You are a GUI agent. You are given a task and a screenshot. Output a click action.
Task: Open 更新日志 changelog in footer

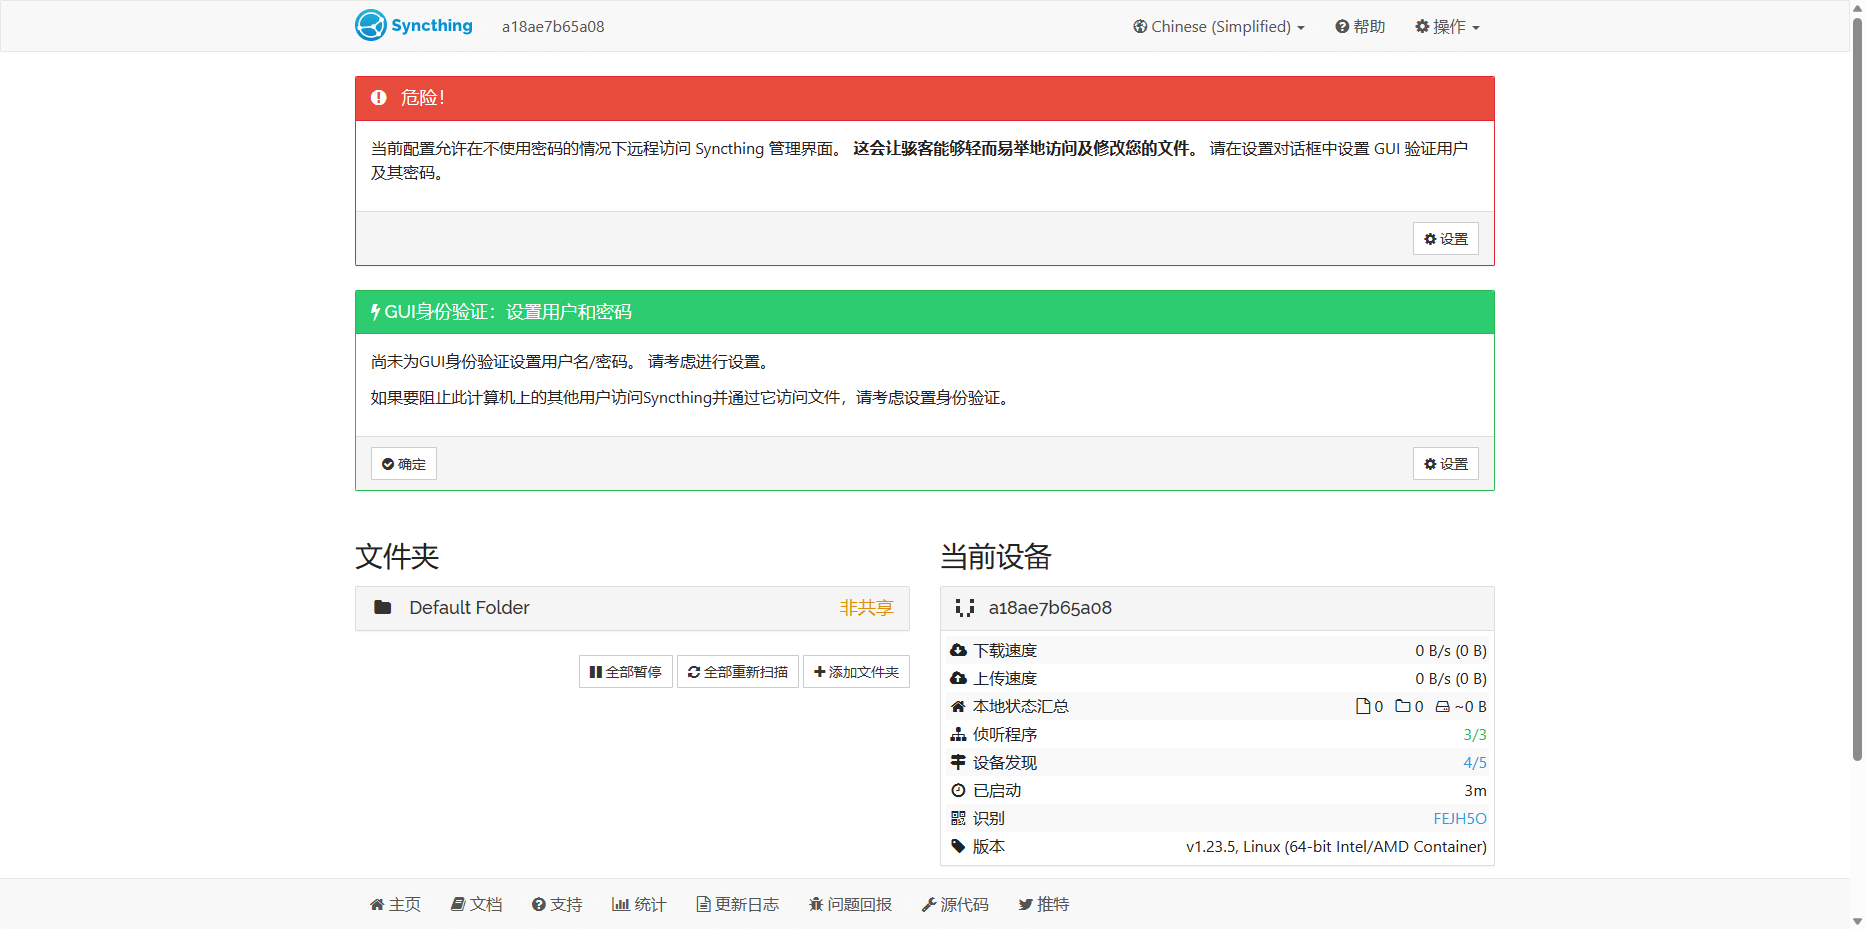coord(737,904)
